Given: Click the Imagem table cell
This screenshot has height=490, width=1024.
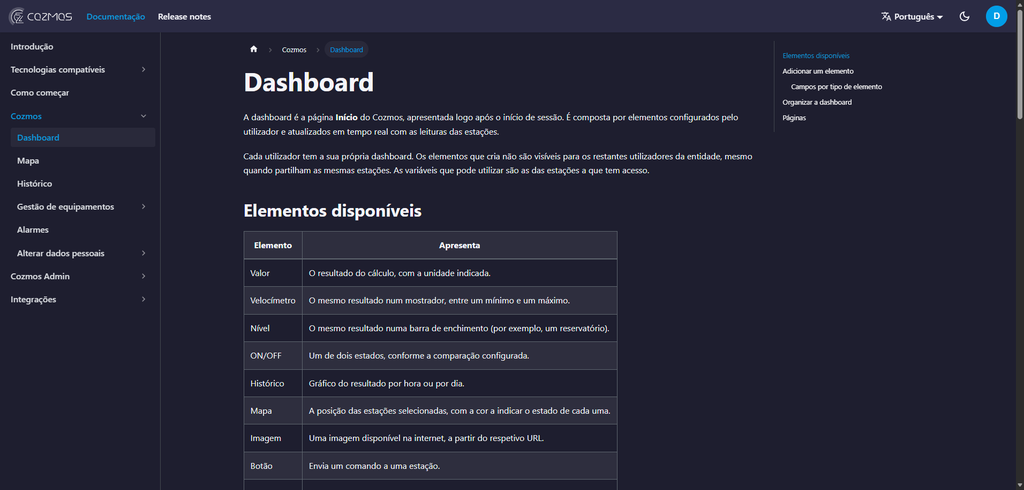Looking at the screenshot, I should click(273, 438).
